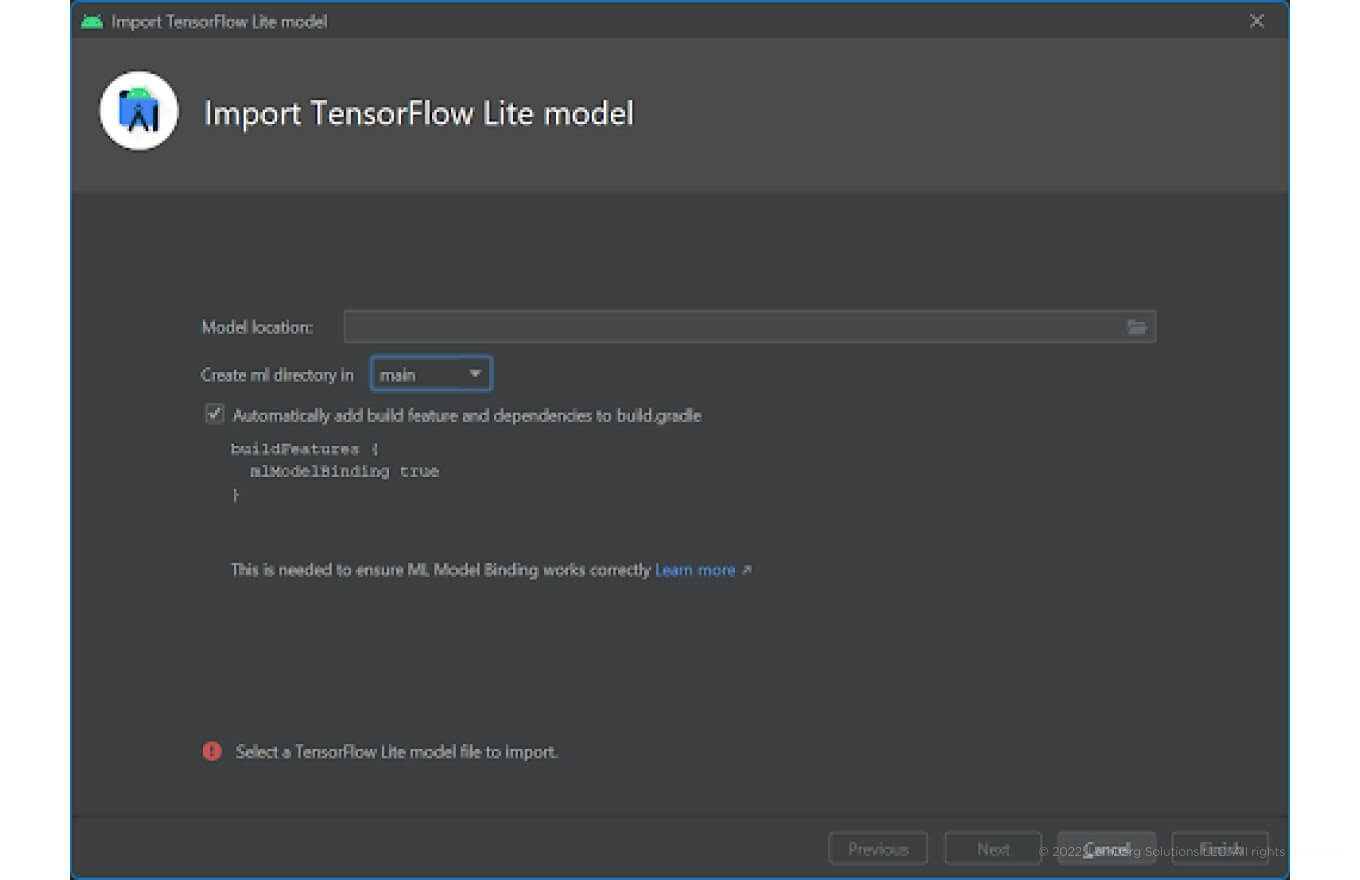
Task: Click the 'buildFeatures {' code line
Action: coord(305,449)
